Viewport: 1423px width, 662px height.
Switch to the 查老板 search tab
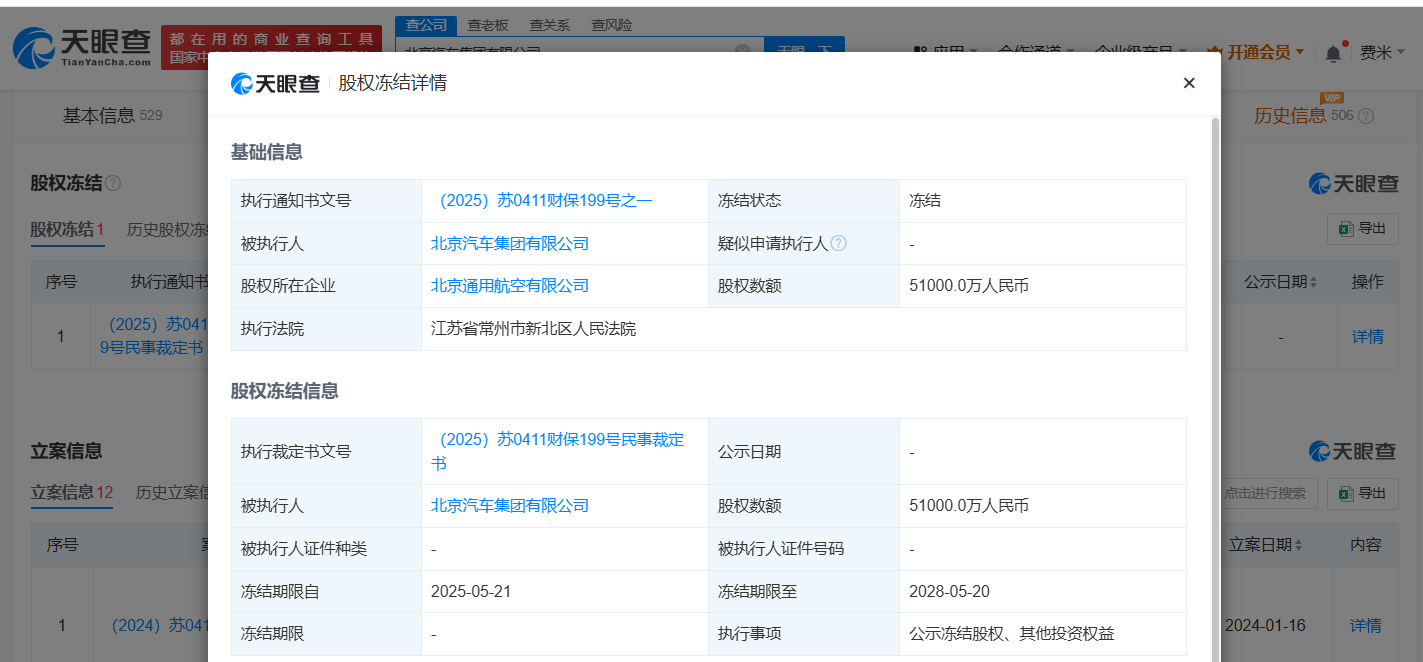488,25
